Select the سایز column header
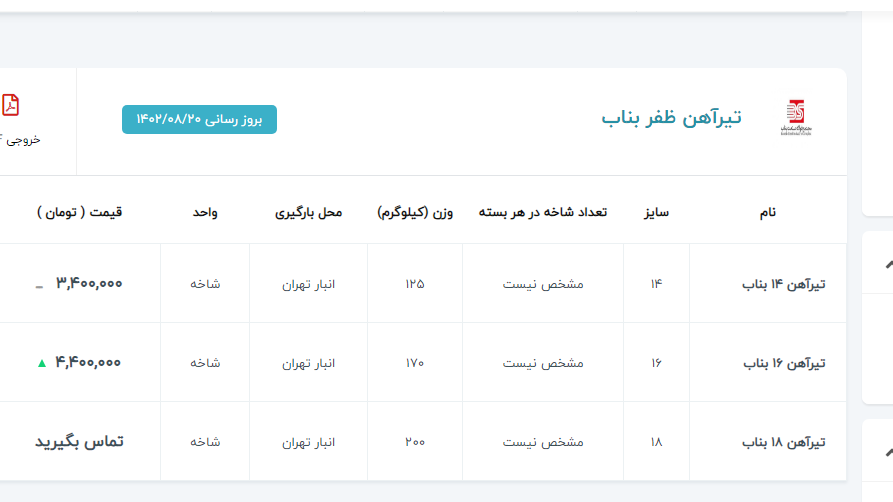893x502 pixels. pyautogui.click(x=656, y=212)
